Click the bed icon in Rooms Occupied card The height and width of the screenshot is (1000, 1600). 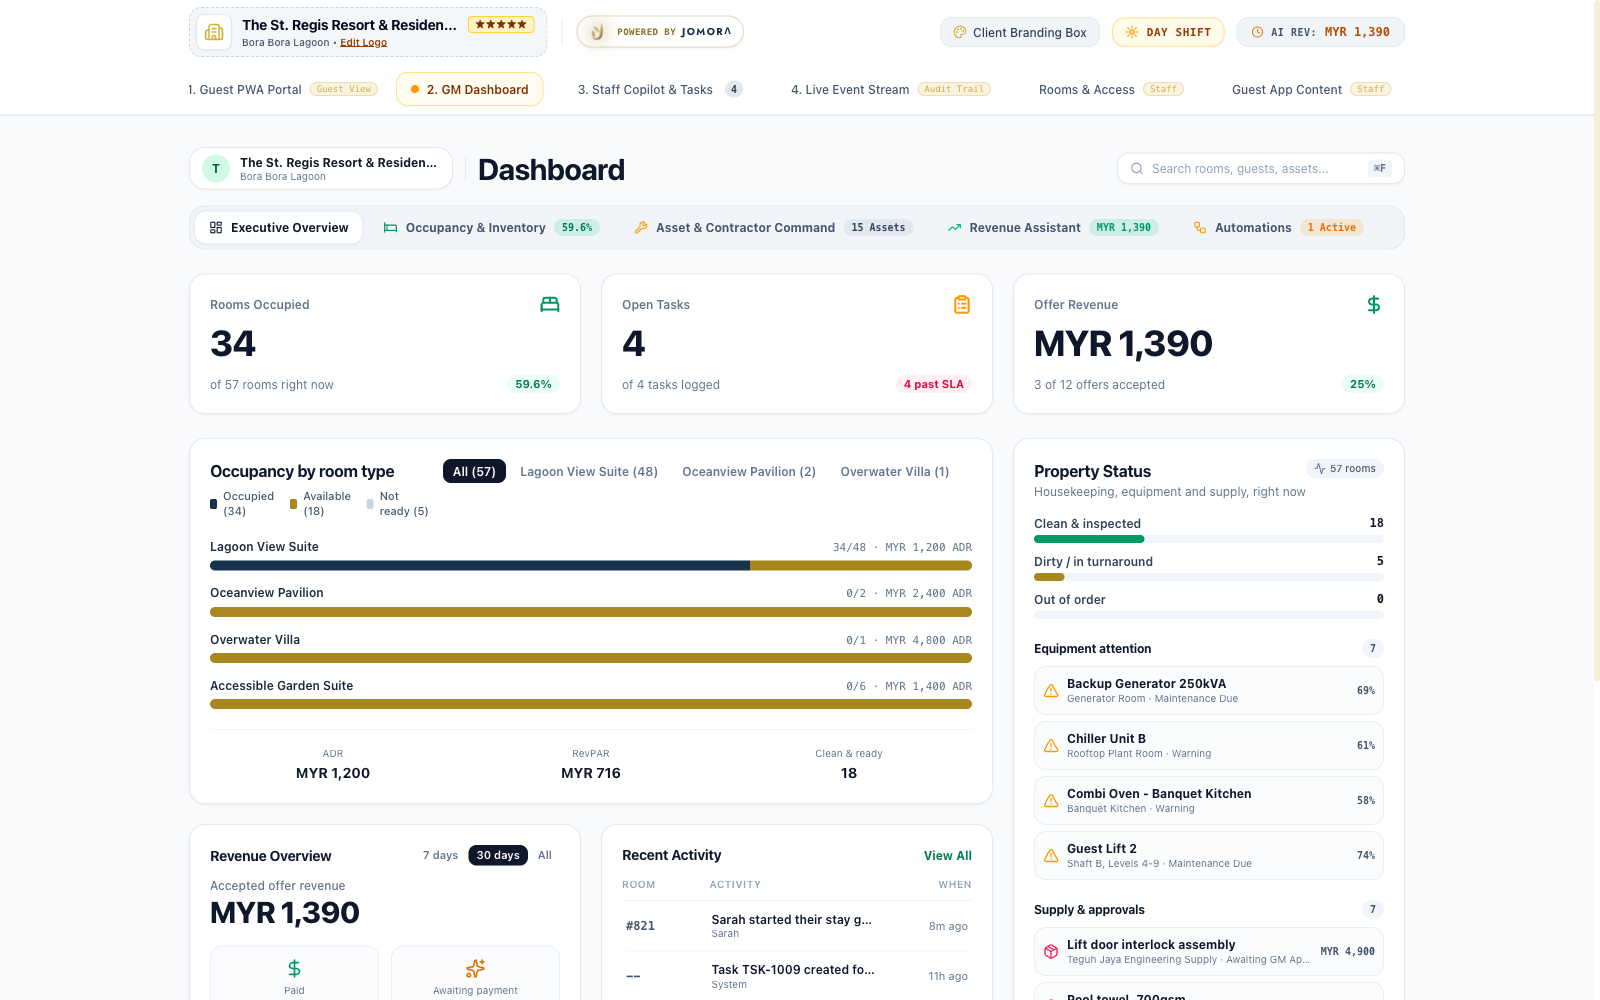(x=550, y=304)
